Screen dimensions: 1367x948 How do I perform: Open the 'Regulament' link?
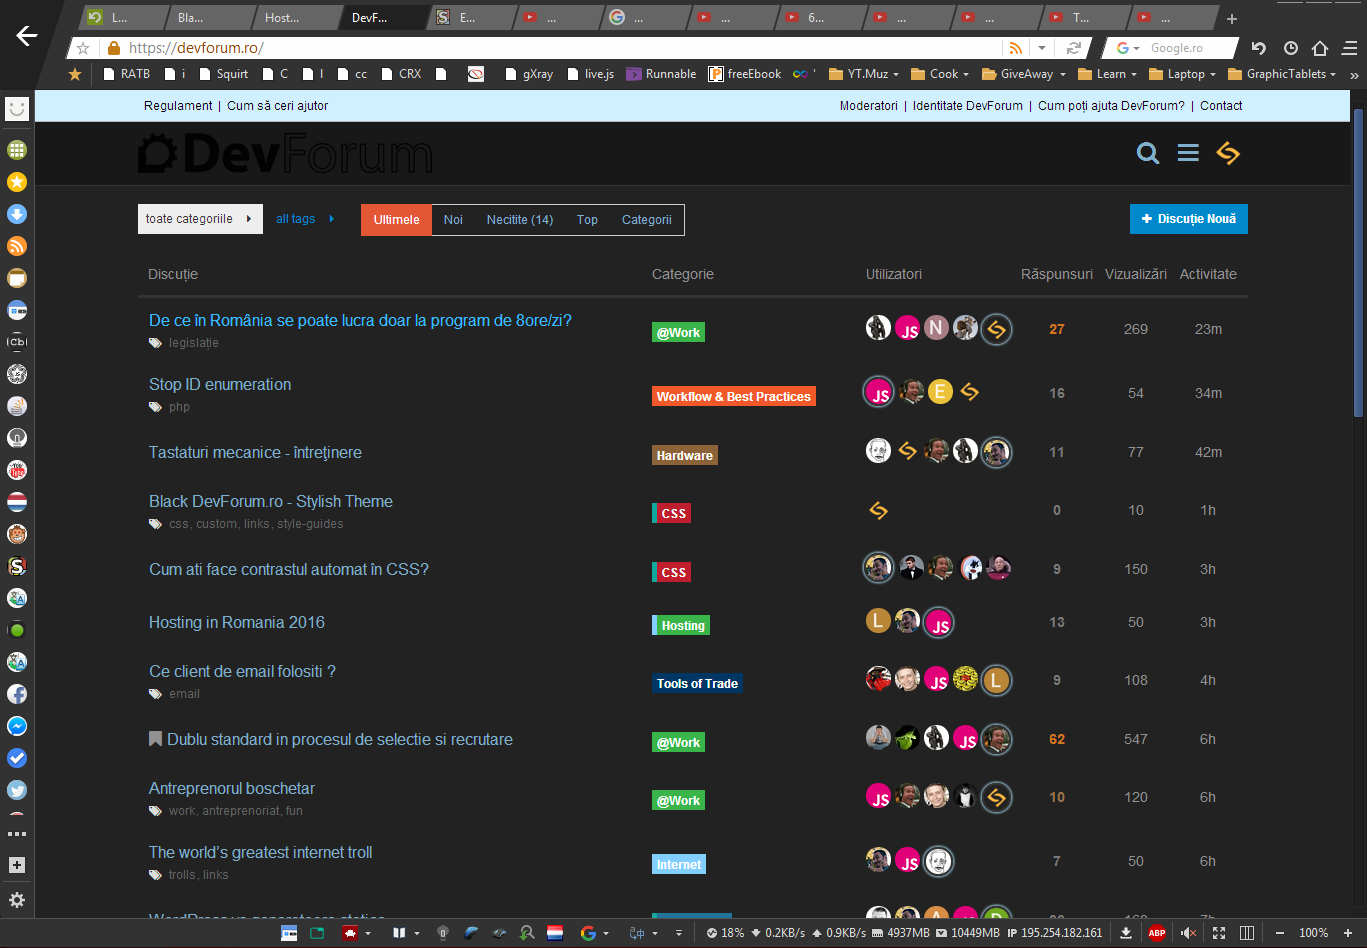[178, 105]
